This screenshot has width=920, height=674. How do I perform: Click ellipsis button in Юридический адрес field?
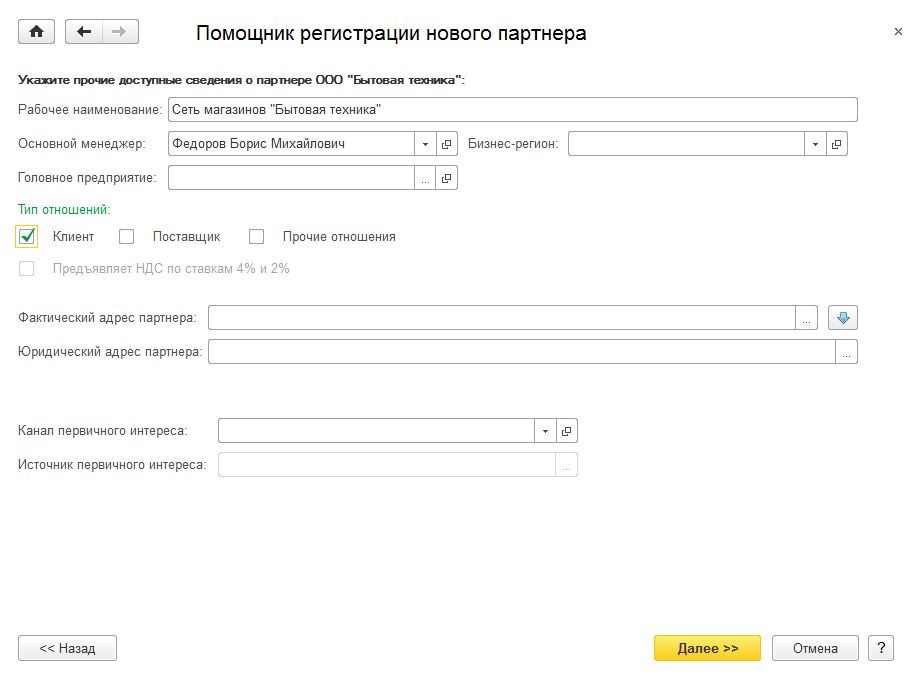coord(847,352)
